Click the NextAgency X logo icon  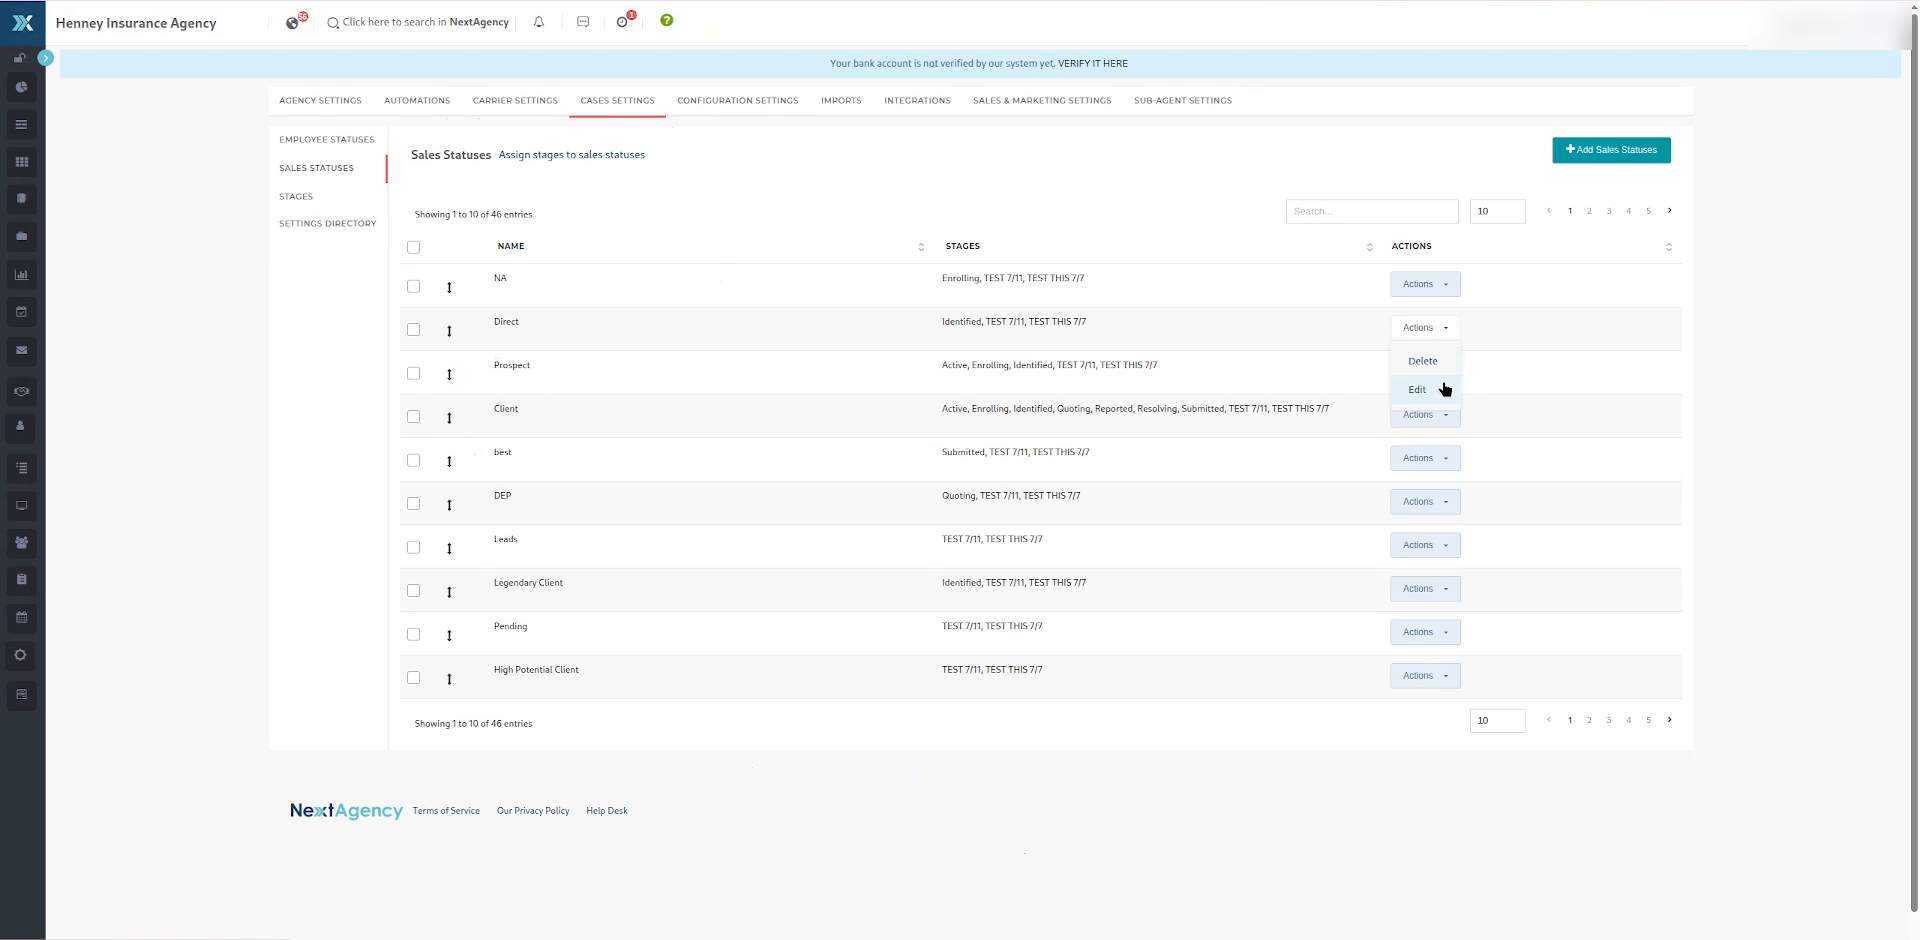(x=22, y=22)
